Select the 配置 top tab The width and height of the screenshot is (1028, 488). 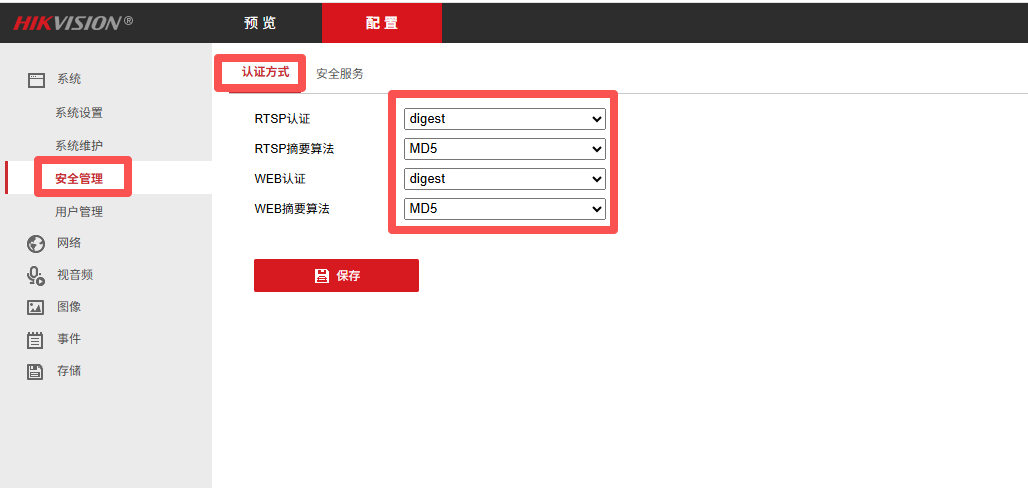tap(381, 23)
